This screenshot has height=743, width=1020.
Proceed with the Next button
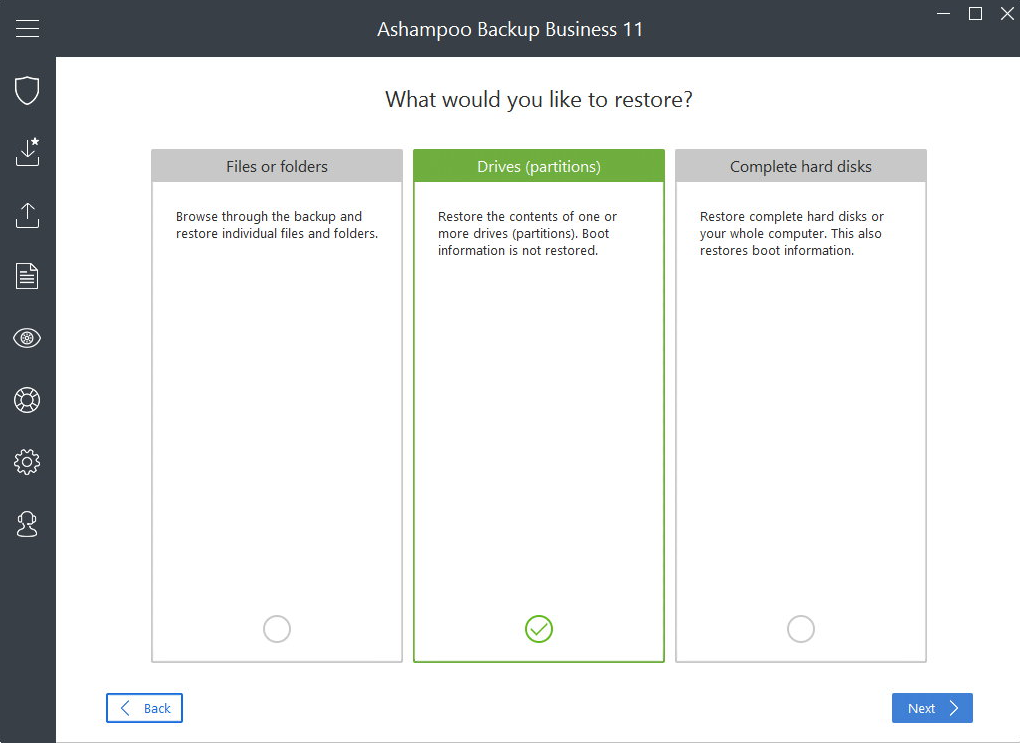tap(932, 708)
